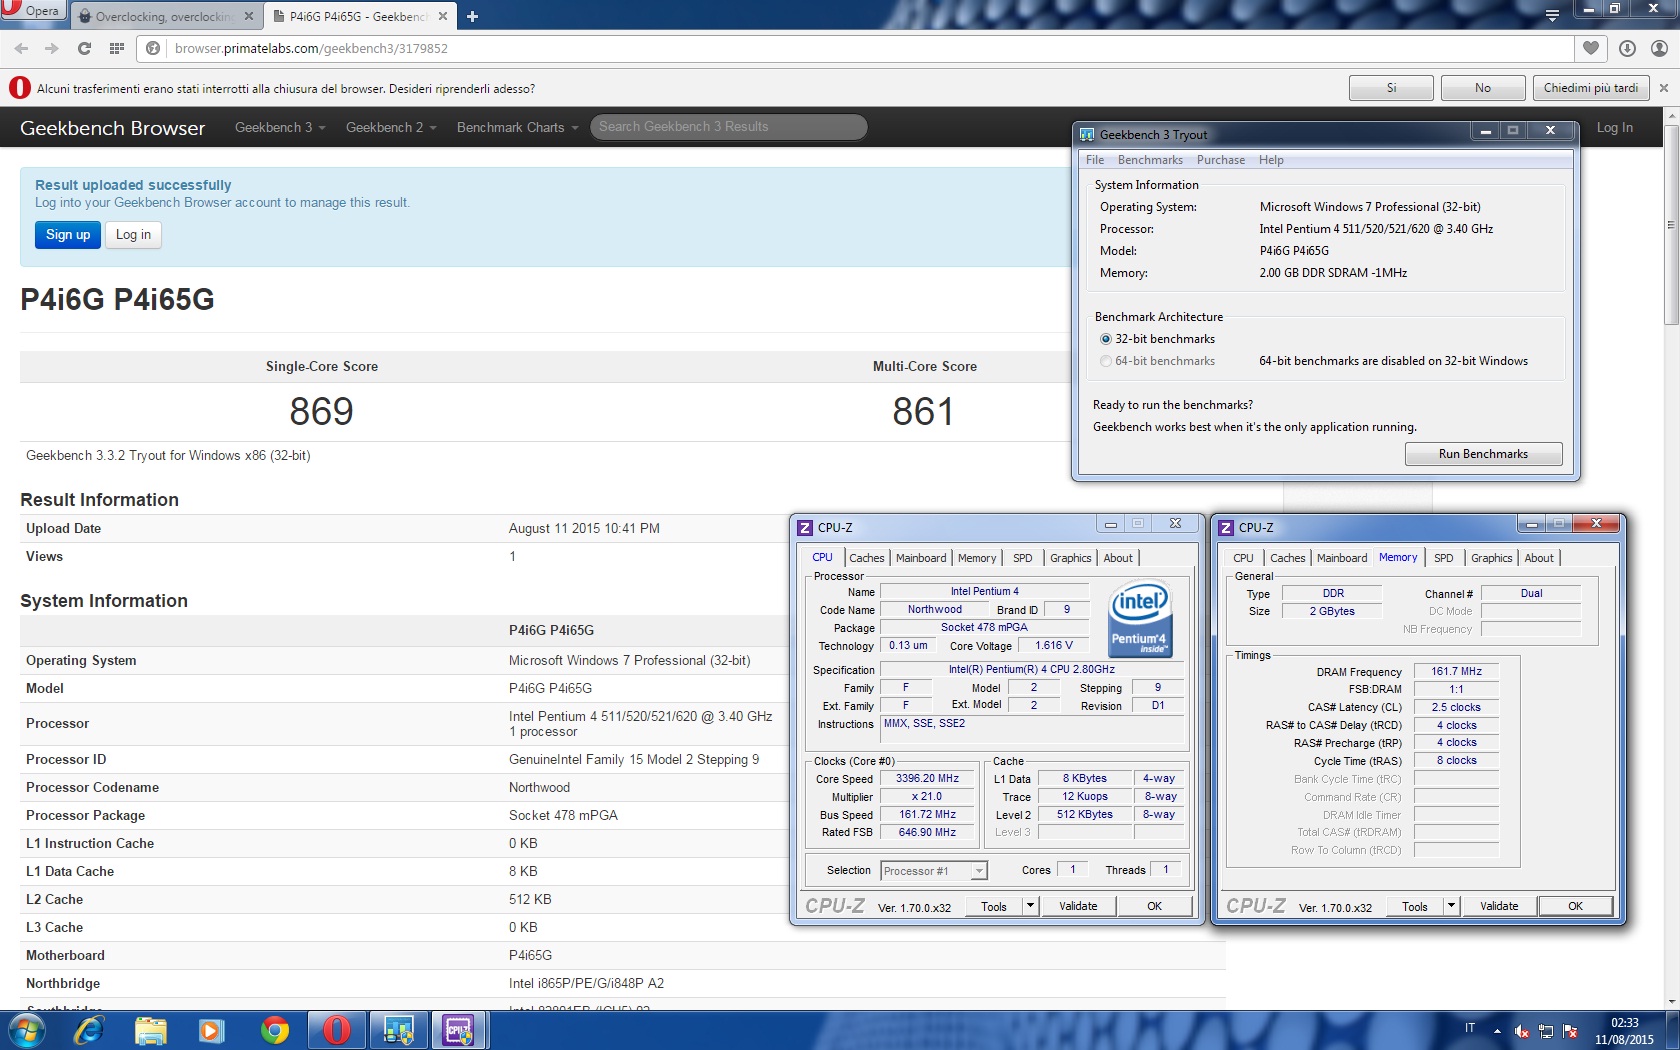Open File menu in Geekbench 3 Tryout

[1095, 160]
